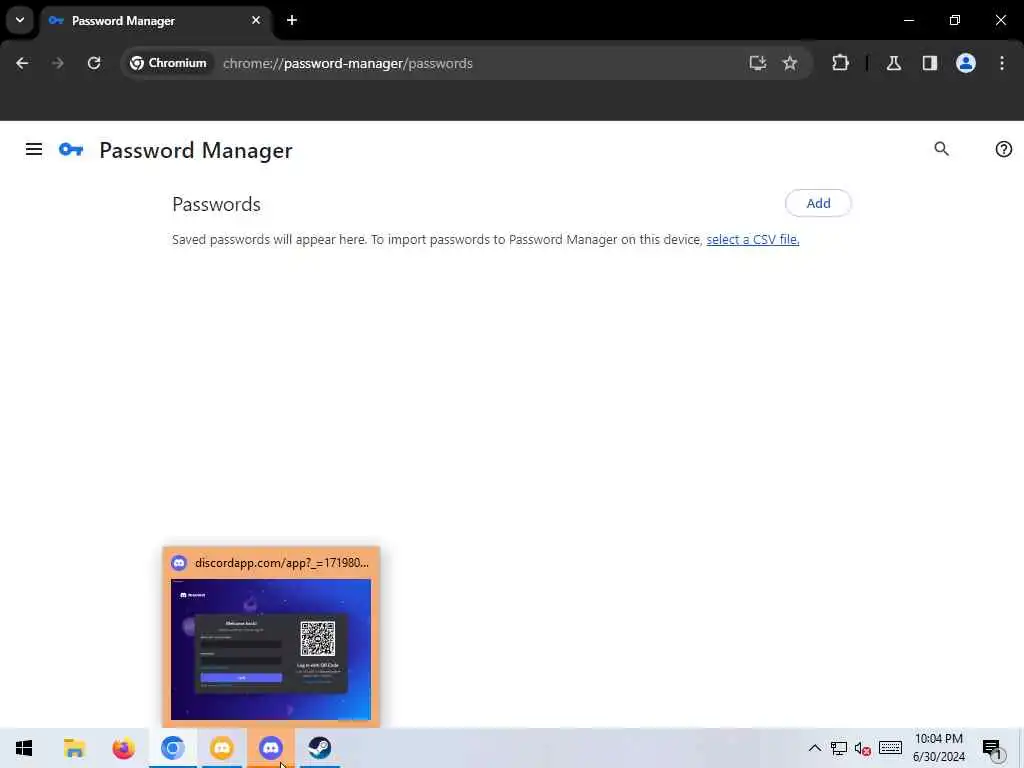Viewport: 1024px width, 768px height.
Task: Open File Explorer from taskbar
Action: tap(74, 748)
